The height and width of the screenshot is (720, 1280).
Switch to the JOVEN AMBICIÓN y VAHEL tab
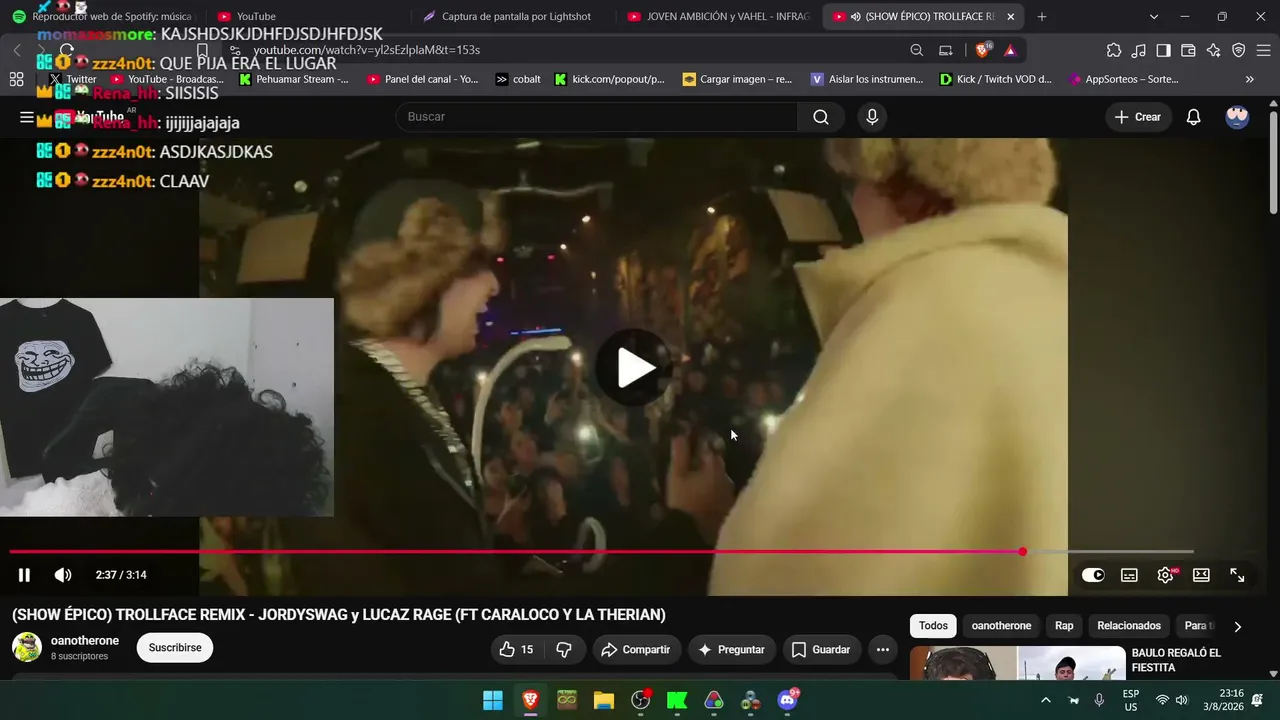[718, 17]
